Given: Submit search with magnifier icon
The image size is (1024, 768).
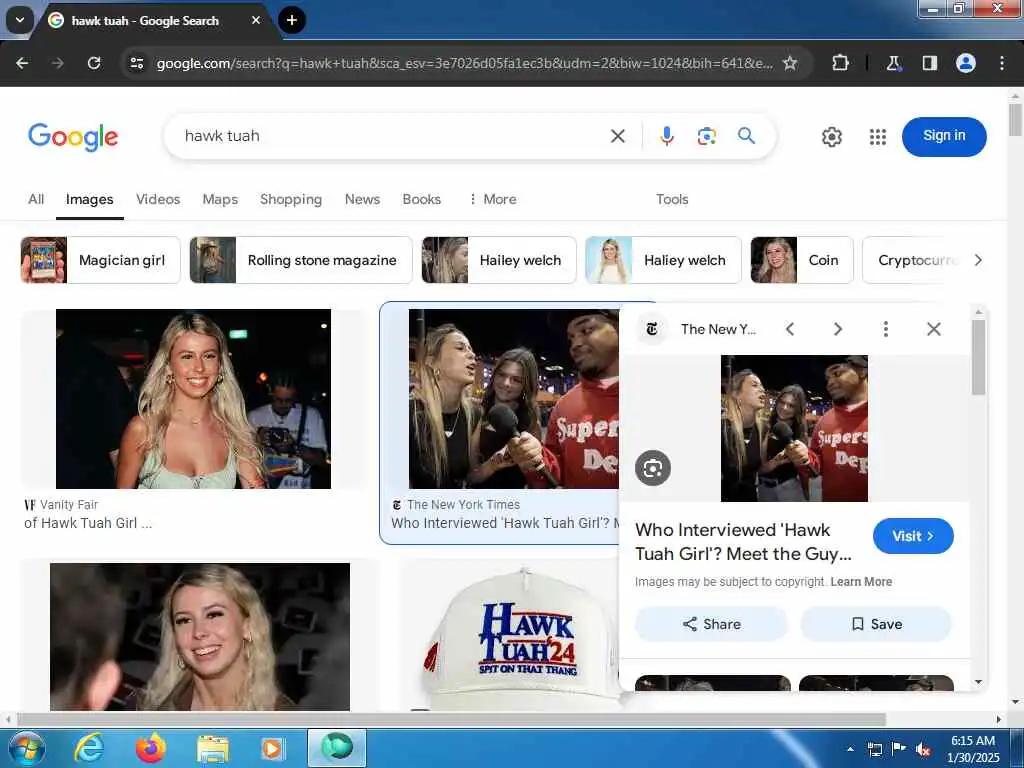Looking at the screenshot, I should [746, 136].
